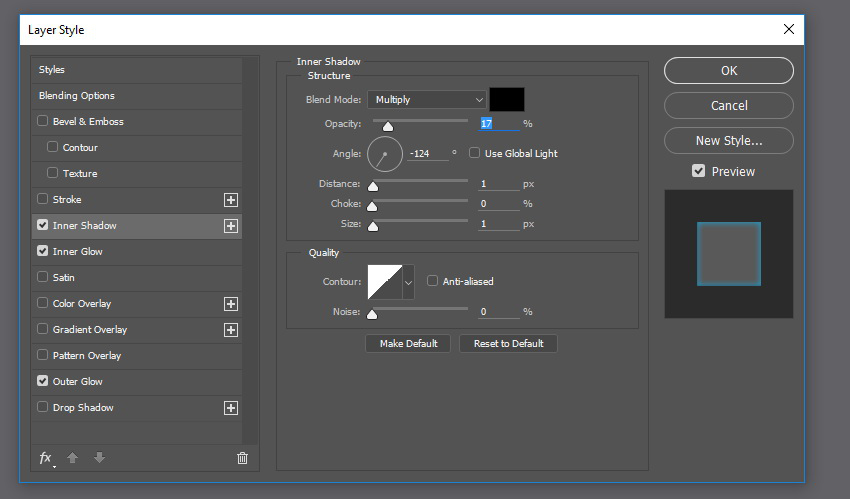Add another Gradient Overlay with plus icon
The height and width of the screenshot is (500, 850).
[x=231, y=330]
